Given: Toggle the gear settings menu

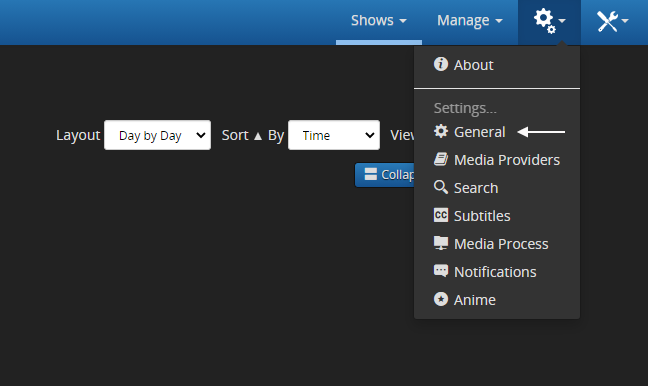Looking at the screenshot, I should (x=549, y=21).
